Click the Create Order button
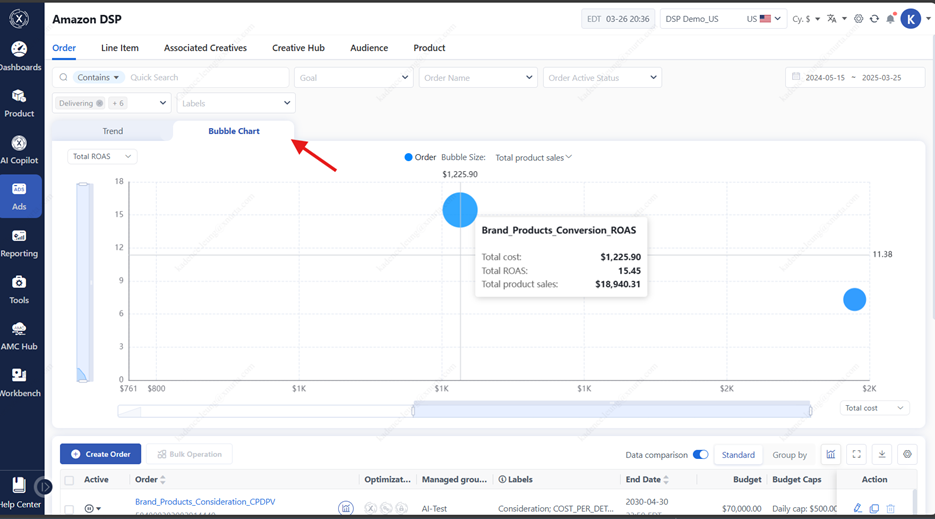935x519 pixels. (100, 454)
